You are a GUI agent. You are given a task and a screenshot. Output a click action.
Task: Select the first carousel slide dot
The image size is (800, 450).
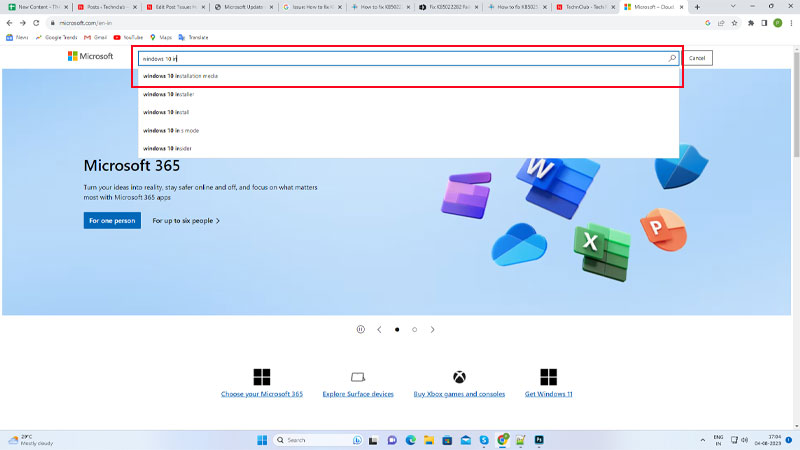pos(397,330)
